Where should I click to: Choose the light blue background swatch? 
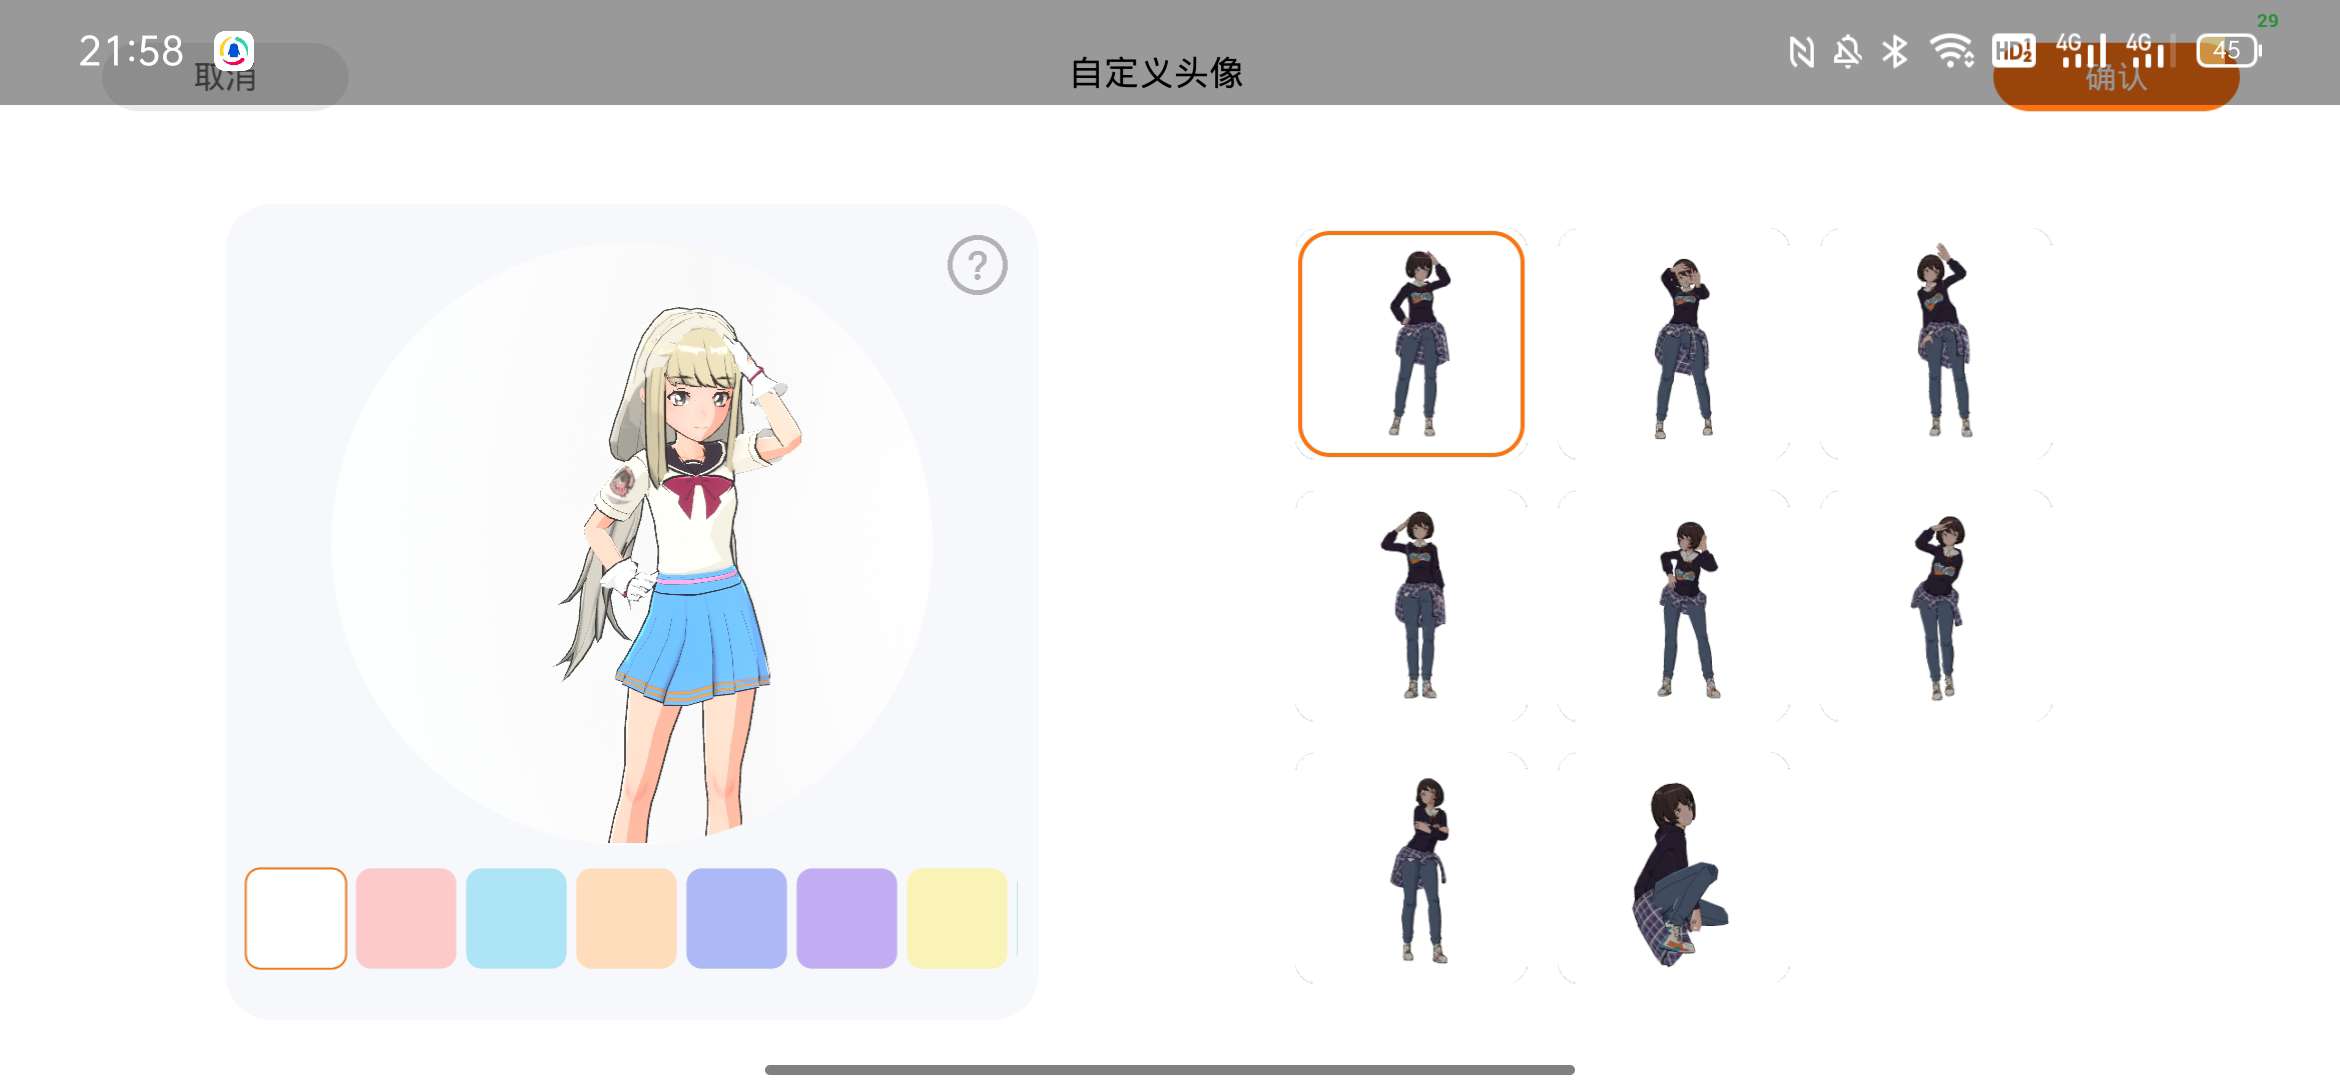pos(516,918)
